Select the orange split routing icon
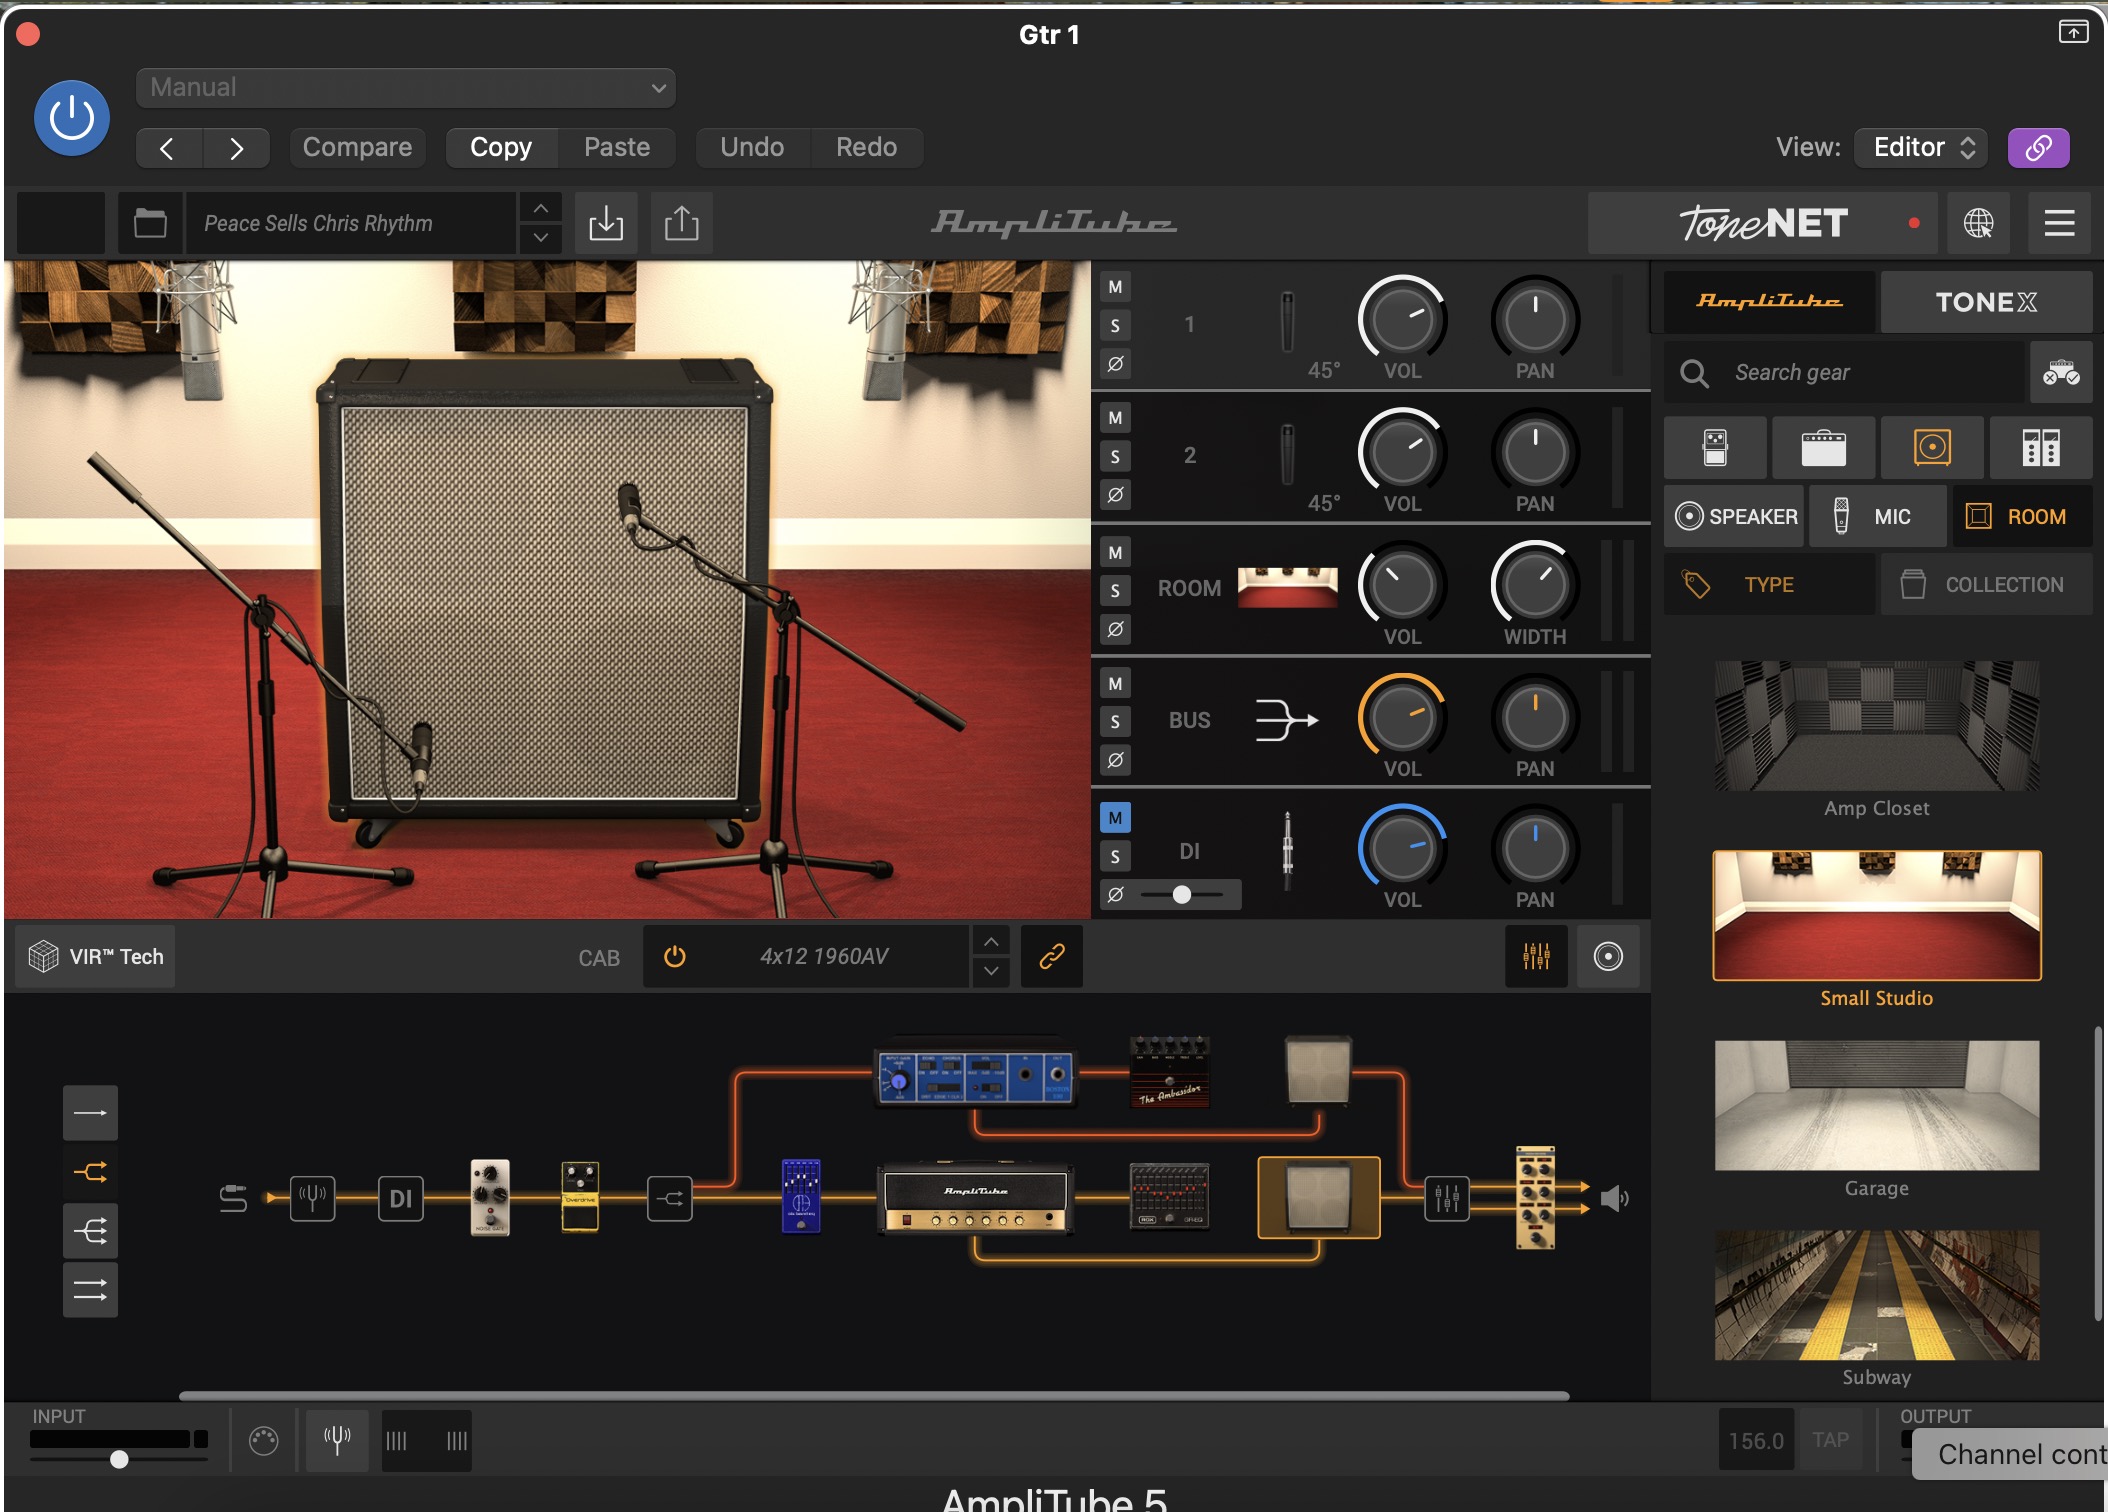2108x1512 pixels. 90,1172
